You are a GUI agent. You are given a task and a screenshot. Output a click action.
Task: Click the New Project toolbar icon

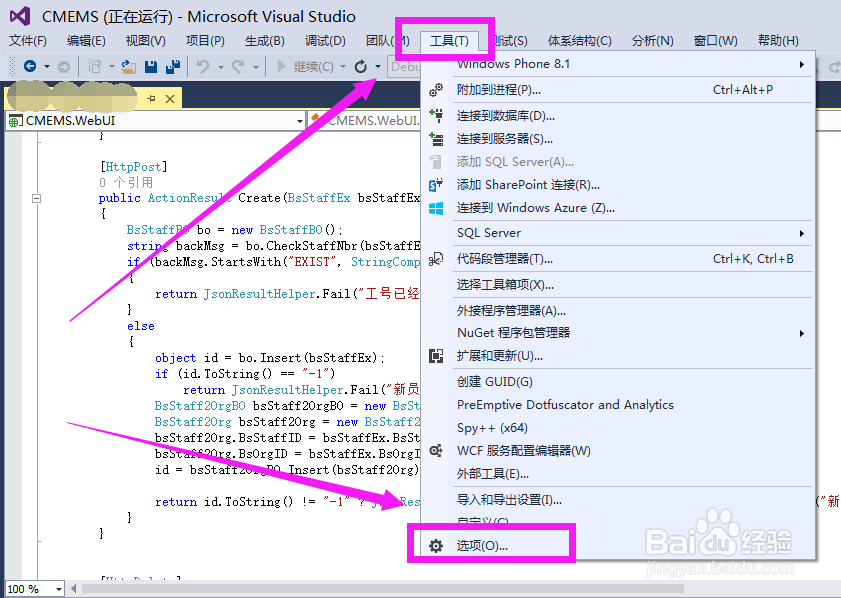95,67
